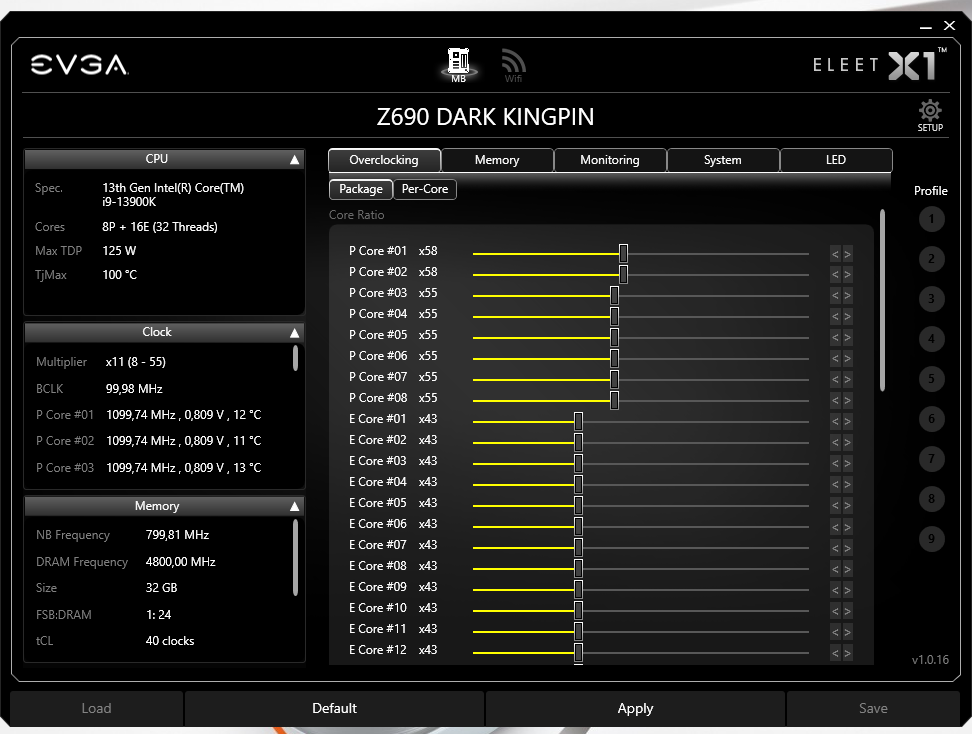Select profile slot 9
972x734 pixels.
pos(931,539)
